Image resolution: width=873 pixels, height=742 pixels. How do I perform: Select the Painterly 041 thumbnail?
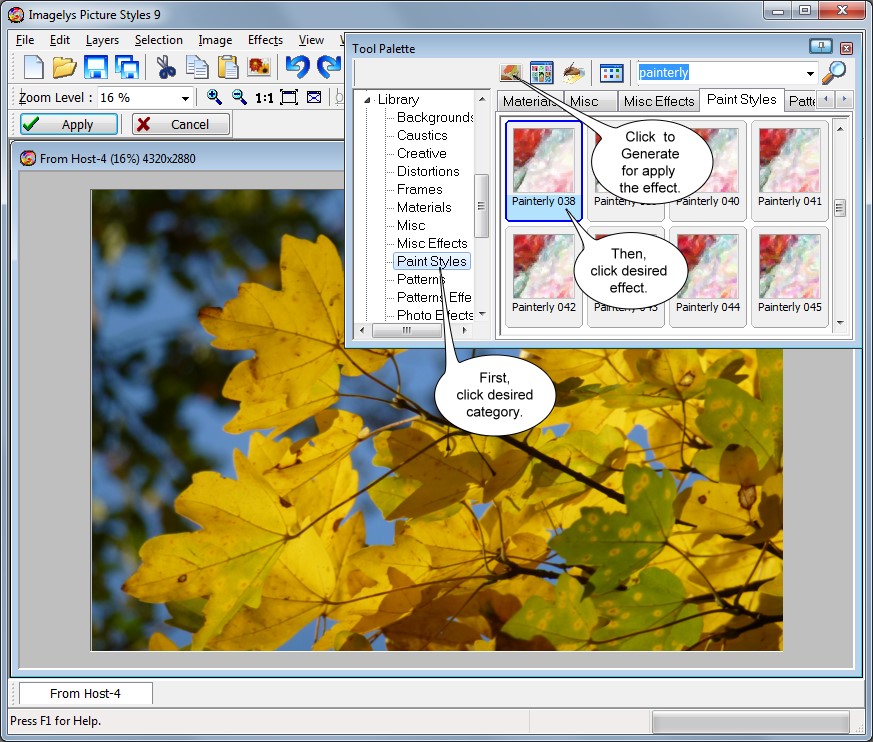coord(789,166)
